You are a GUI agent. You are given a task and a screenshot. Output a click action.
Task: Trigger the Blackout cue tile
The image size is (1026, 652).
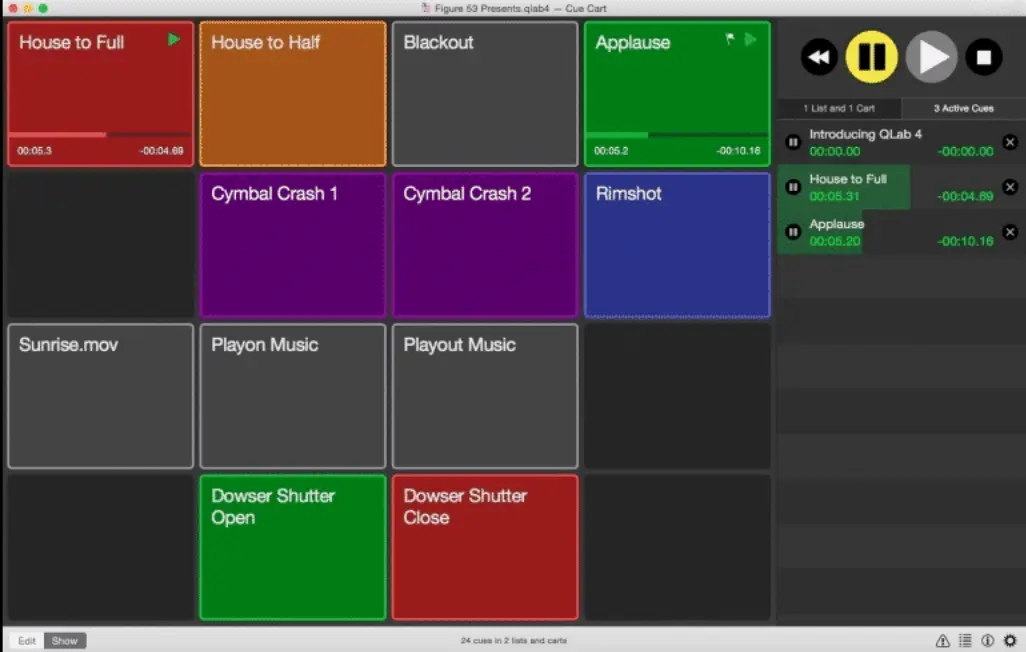[x=485, y=94]
